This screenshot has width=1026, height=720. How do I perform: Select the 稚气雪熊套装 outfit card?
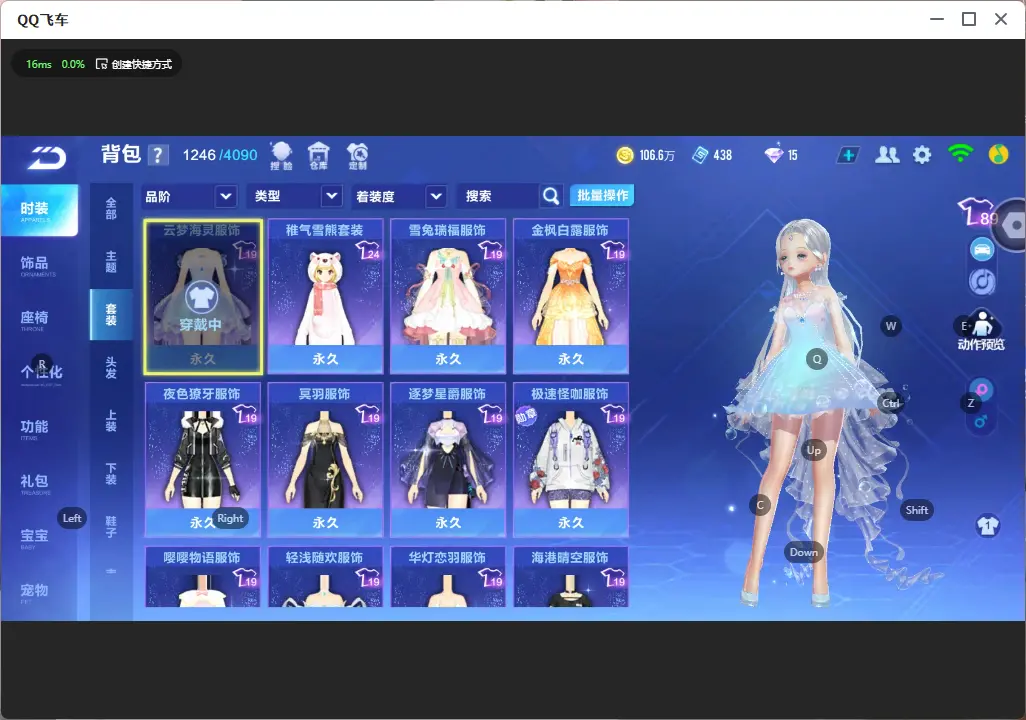pyautogui.click(x=325, y=296)
